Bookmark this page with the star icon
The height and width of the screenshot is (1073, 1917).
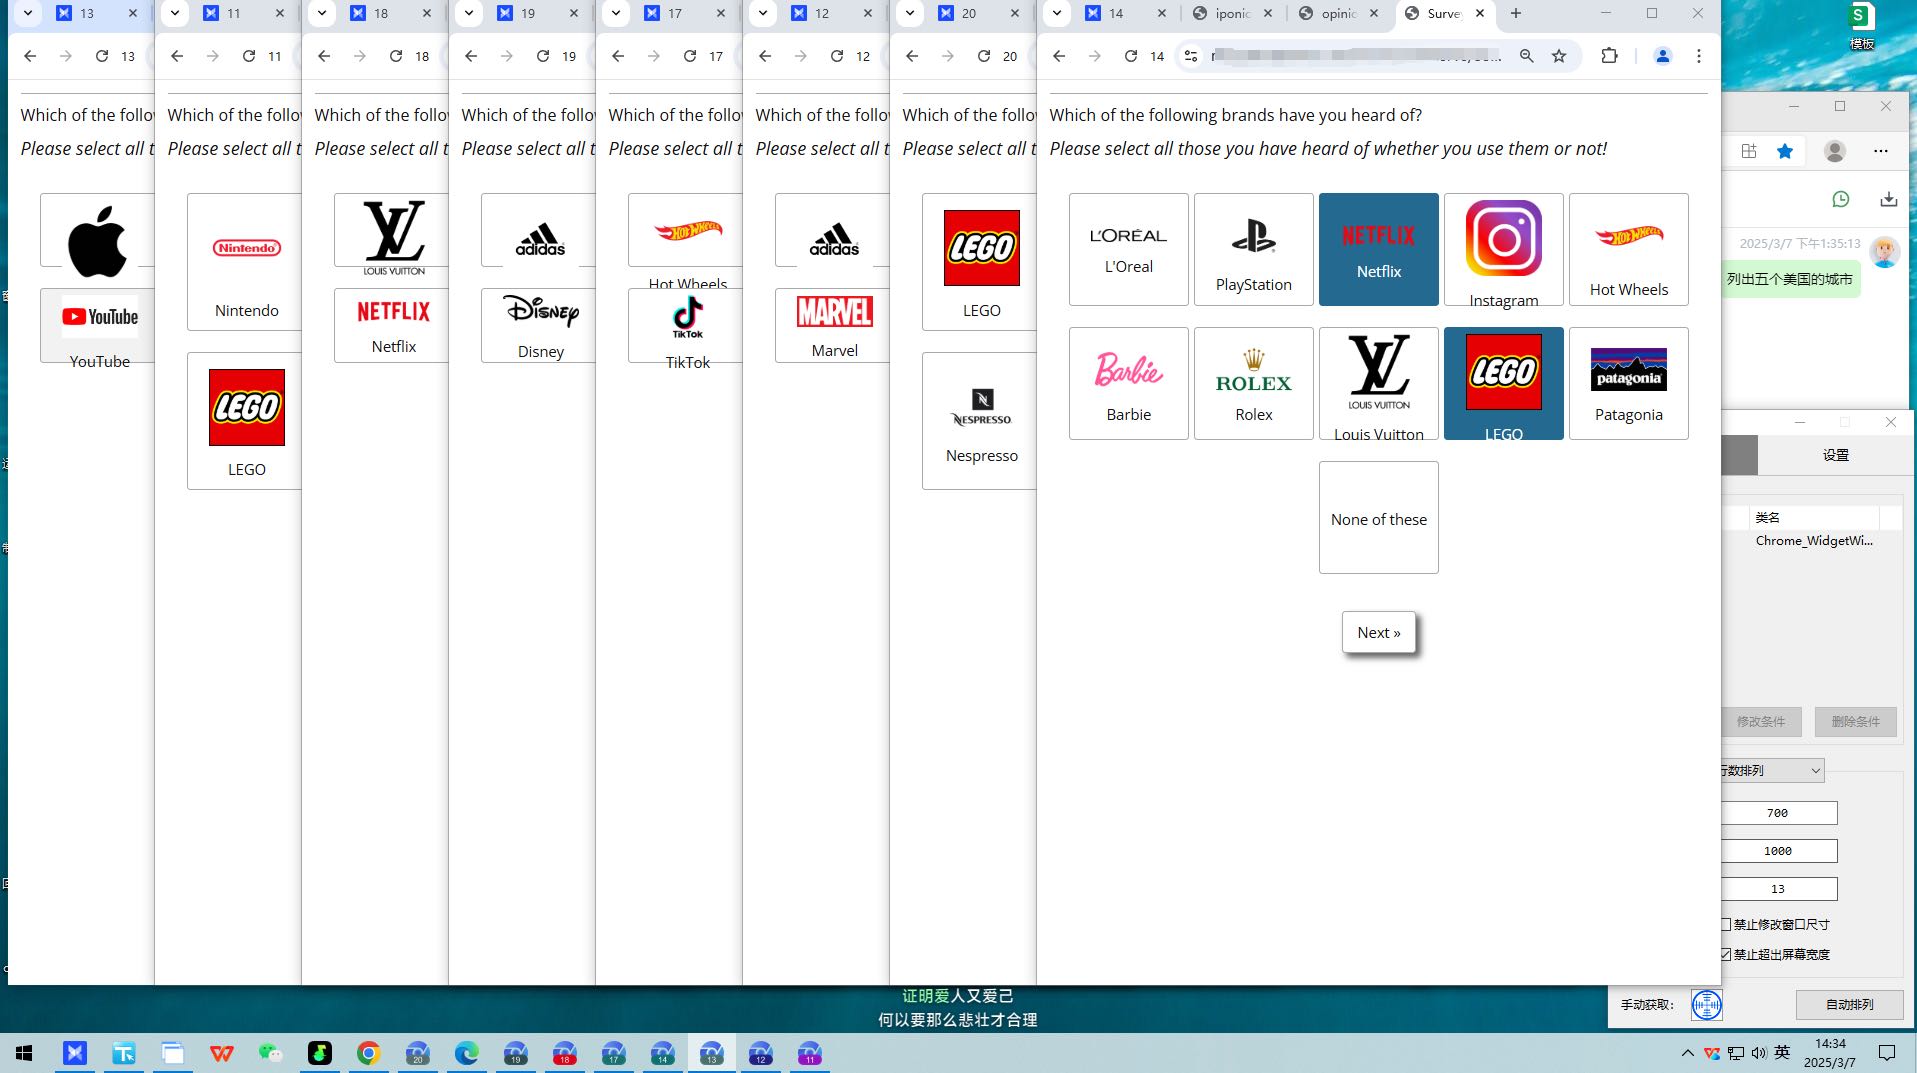(1559, 56)
